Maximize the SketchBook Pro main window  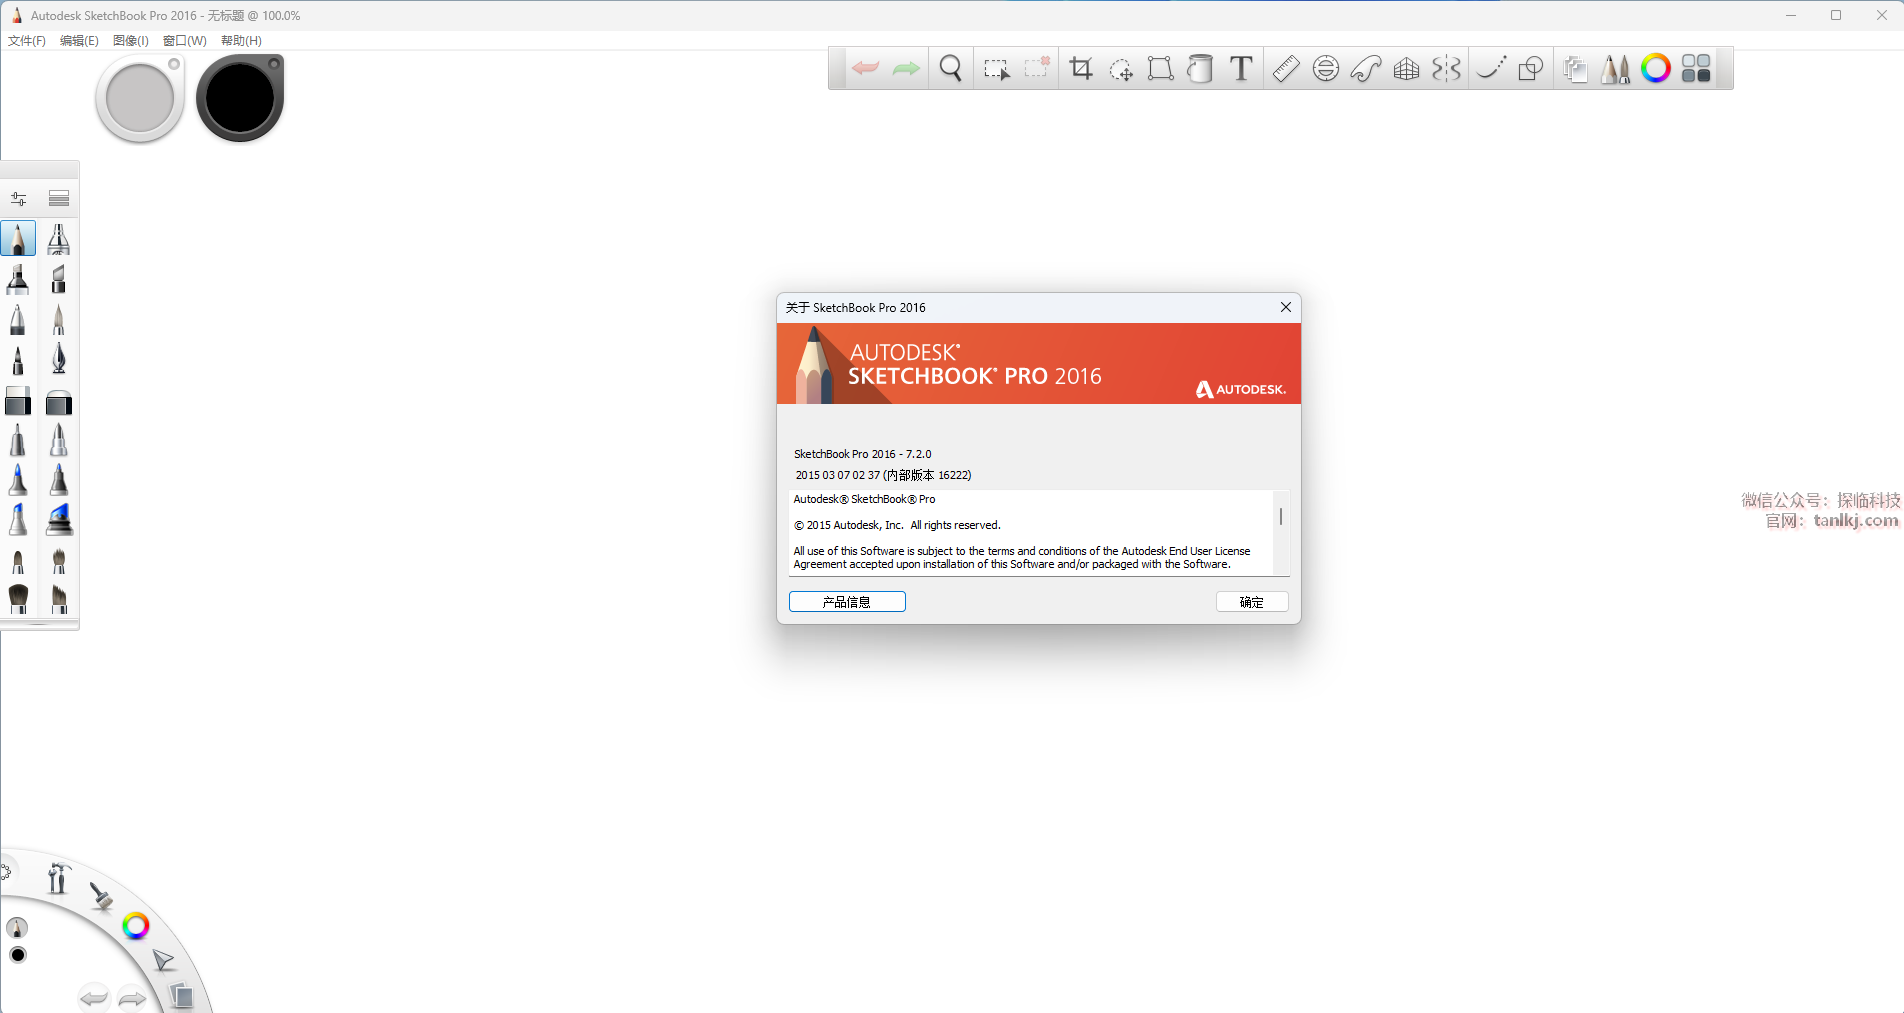[1836, 15]
